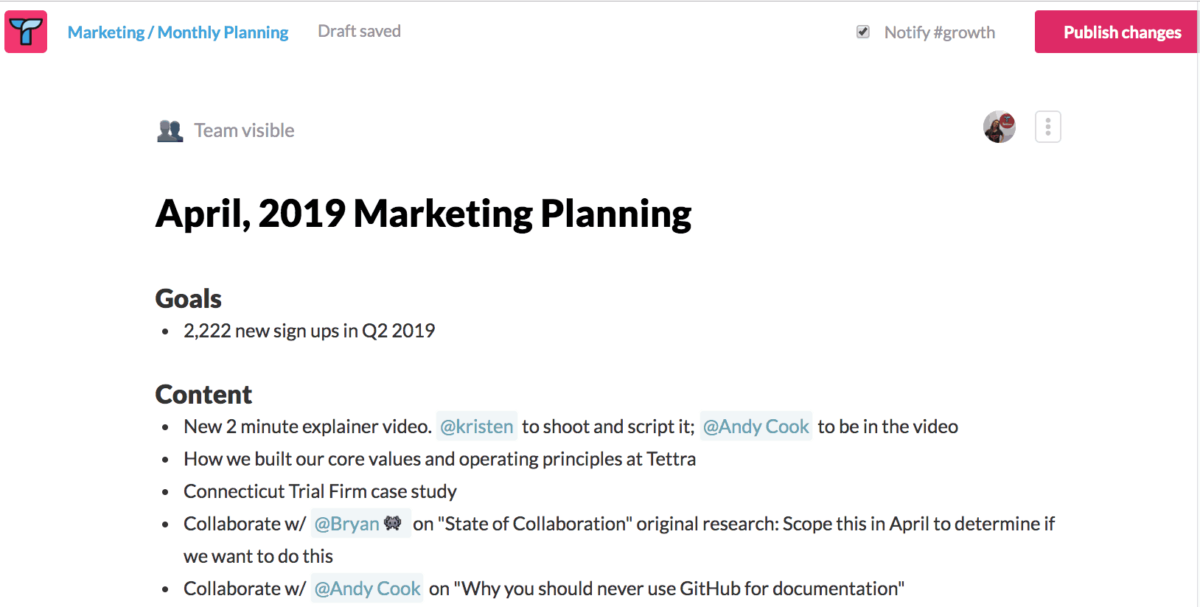Open the Marketing / Monthly Planning breadcrumb

click(177, 32)
